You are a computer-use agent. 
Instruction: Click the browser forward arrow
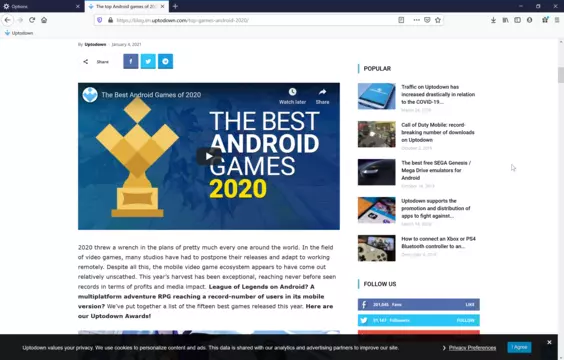click(x=20, y=20)
